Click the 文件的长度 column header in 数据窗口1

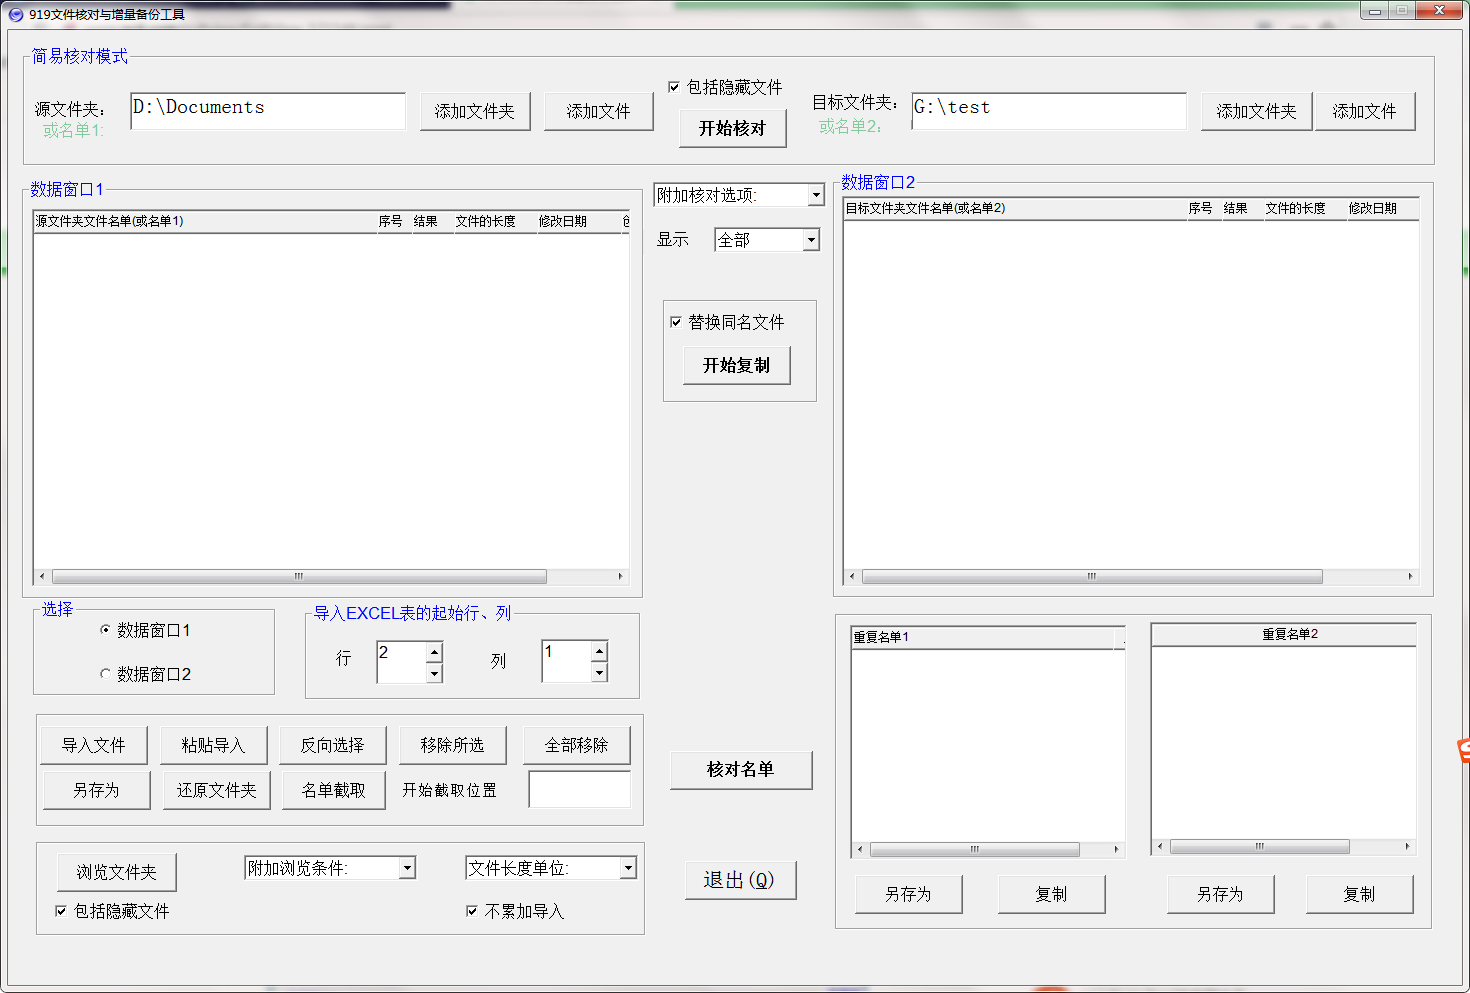pos(486,221)
